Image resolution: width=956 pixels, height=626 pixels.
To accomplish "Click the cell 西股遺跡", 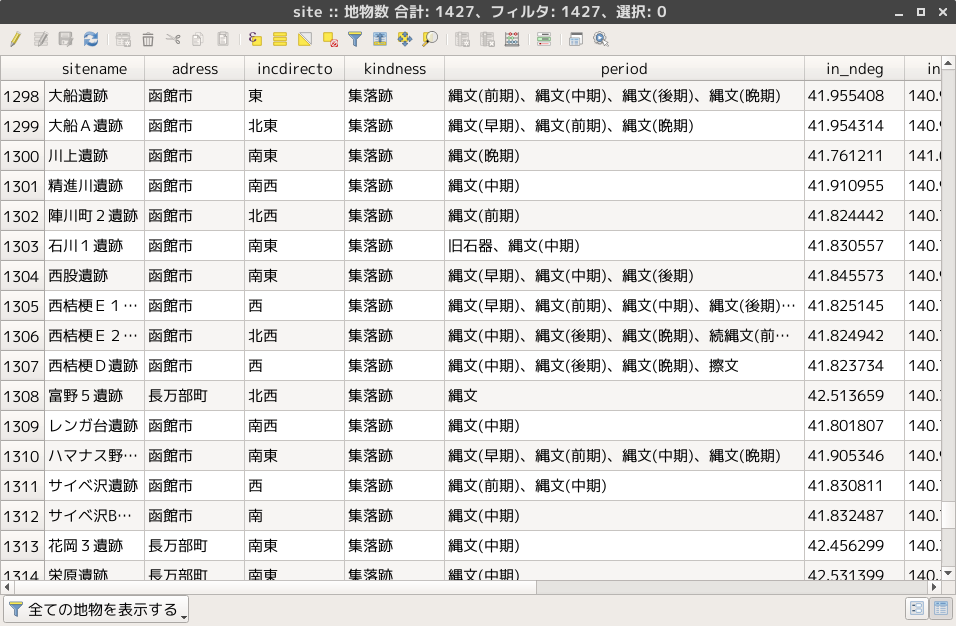I will [x=95, y=276].
